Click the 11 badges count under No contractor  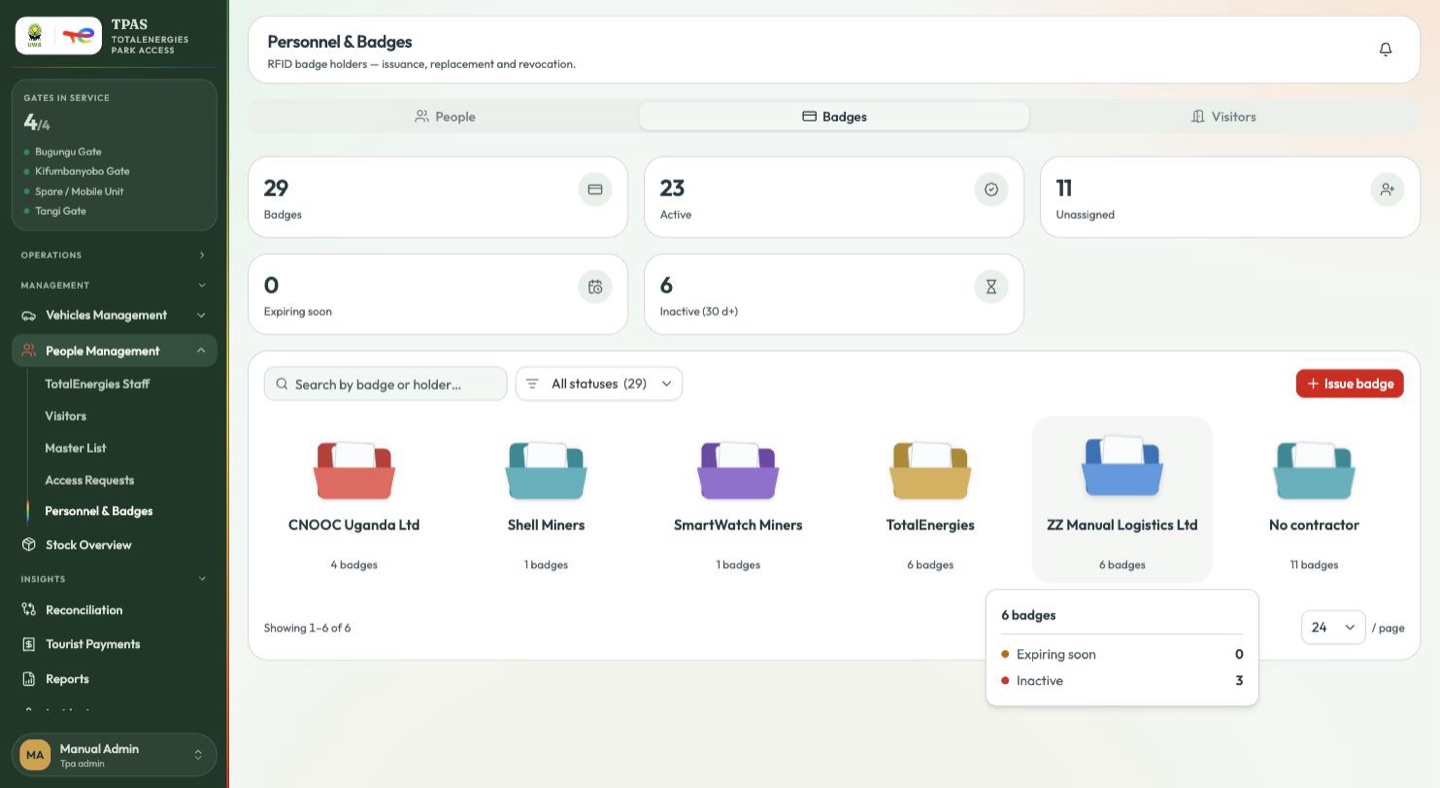(x=1314, y=565)
